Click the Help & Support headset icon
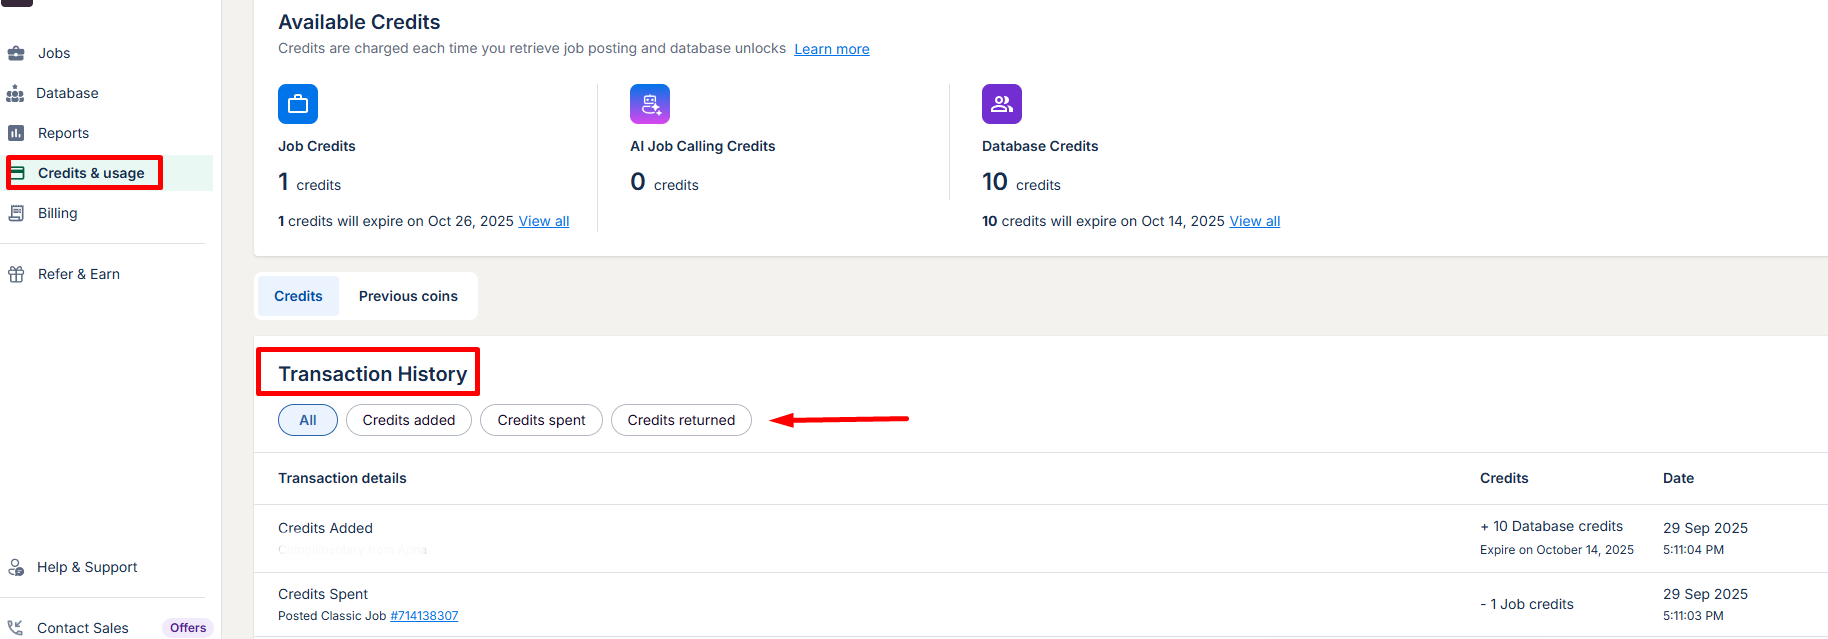Screen dimensions: 1828x639 [16, 567]
